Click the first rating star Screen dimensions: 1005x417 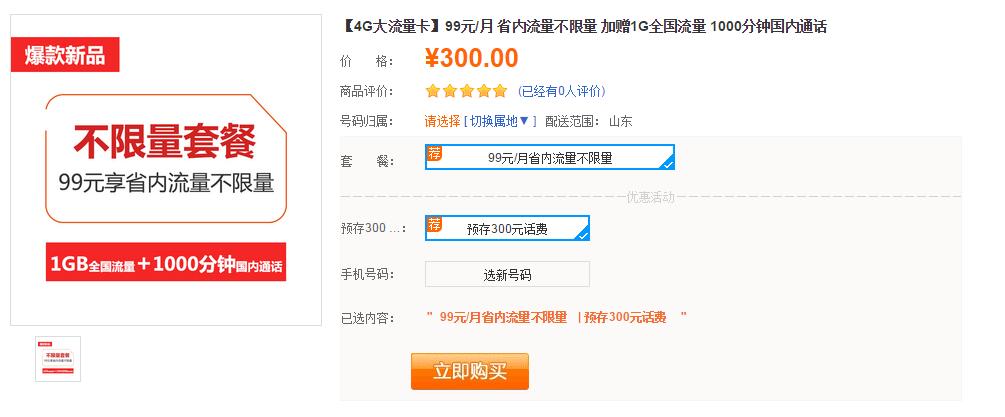pyautogui.click(x=433, y=91)
